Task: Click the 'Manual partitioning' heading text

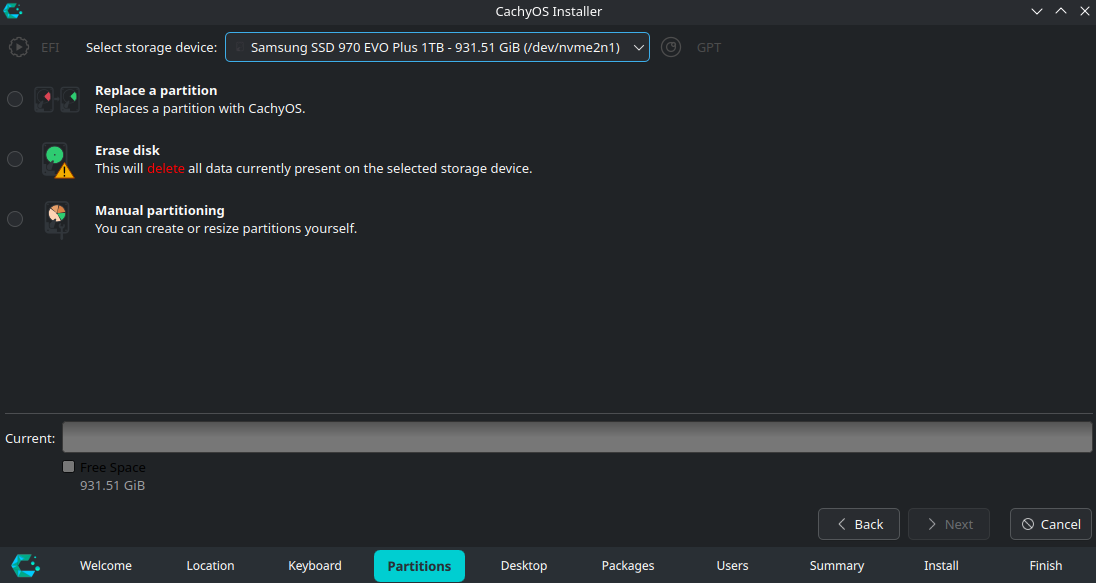Action: click(x=160, y=210)
